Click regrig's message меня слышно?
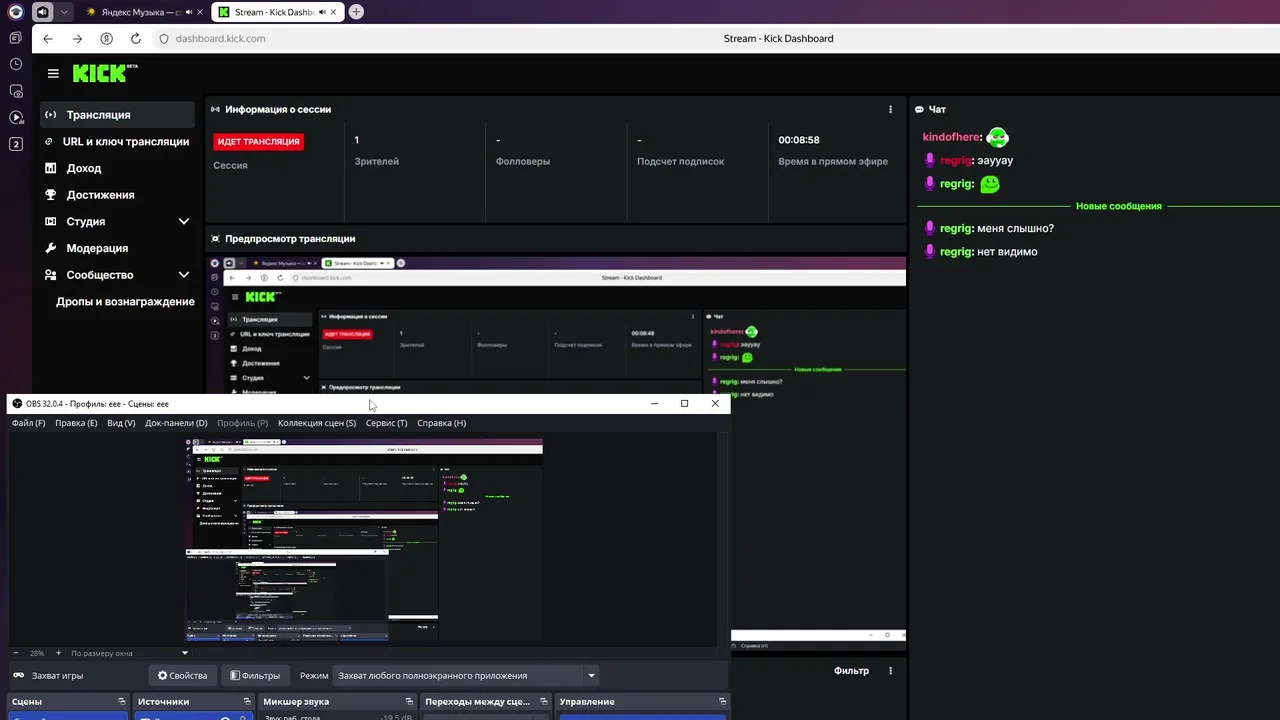This screenshot has width=1280, height=720. (1015, 229)
